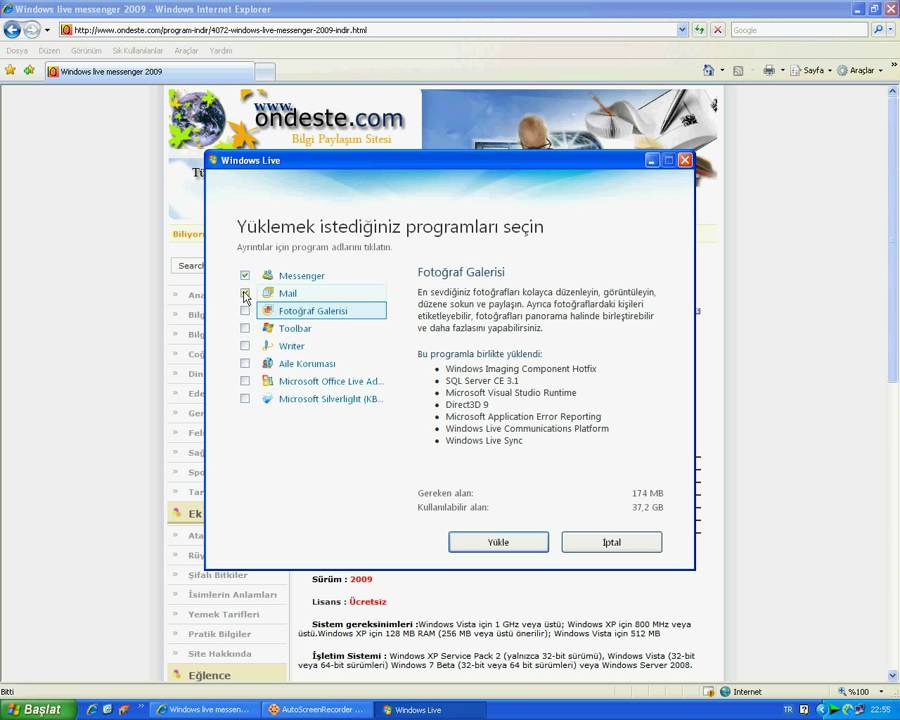Viewport: 900px width, 720px height.
Task: Click the Messenger program icon
Action: [x=267, y=275]
